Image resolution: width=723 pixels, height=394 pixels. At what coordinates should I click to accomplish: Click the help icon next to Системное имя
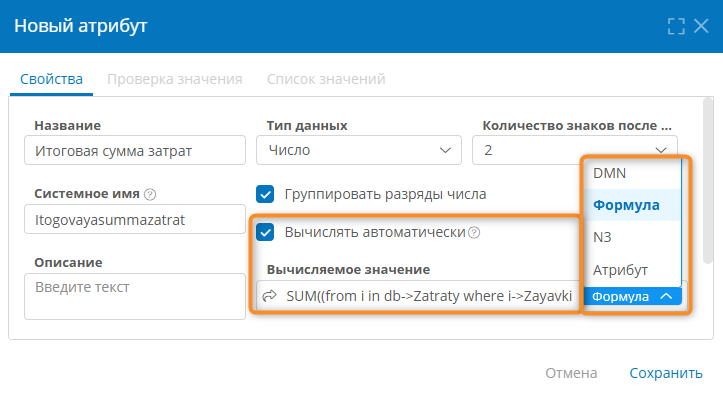pos(150,195)
